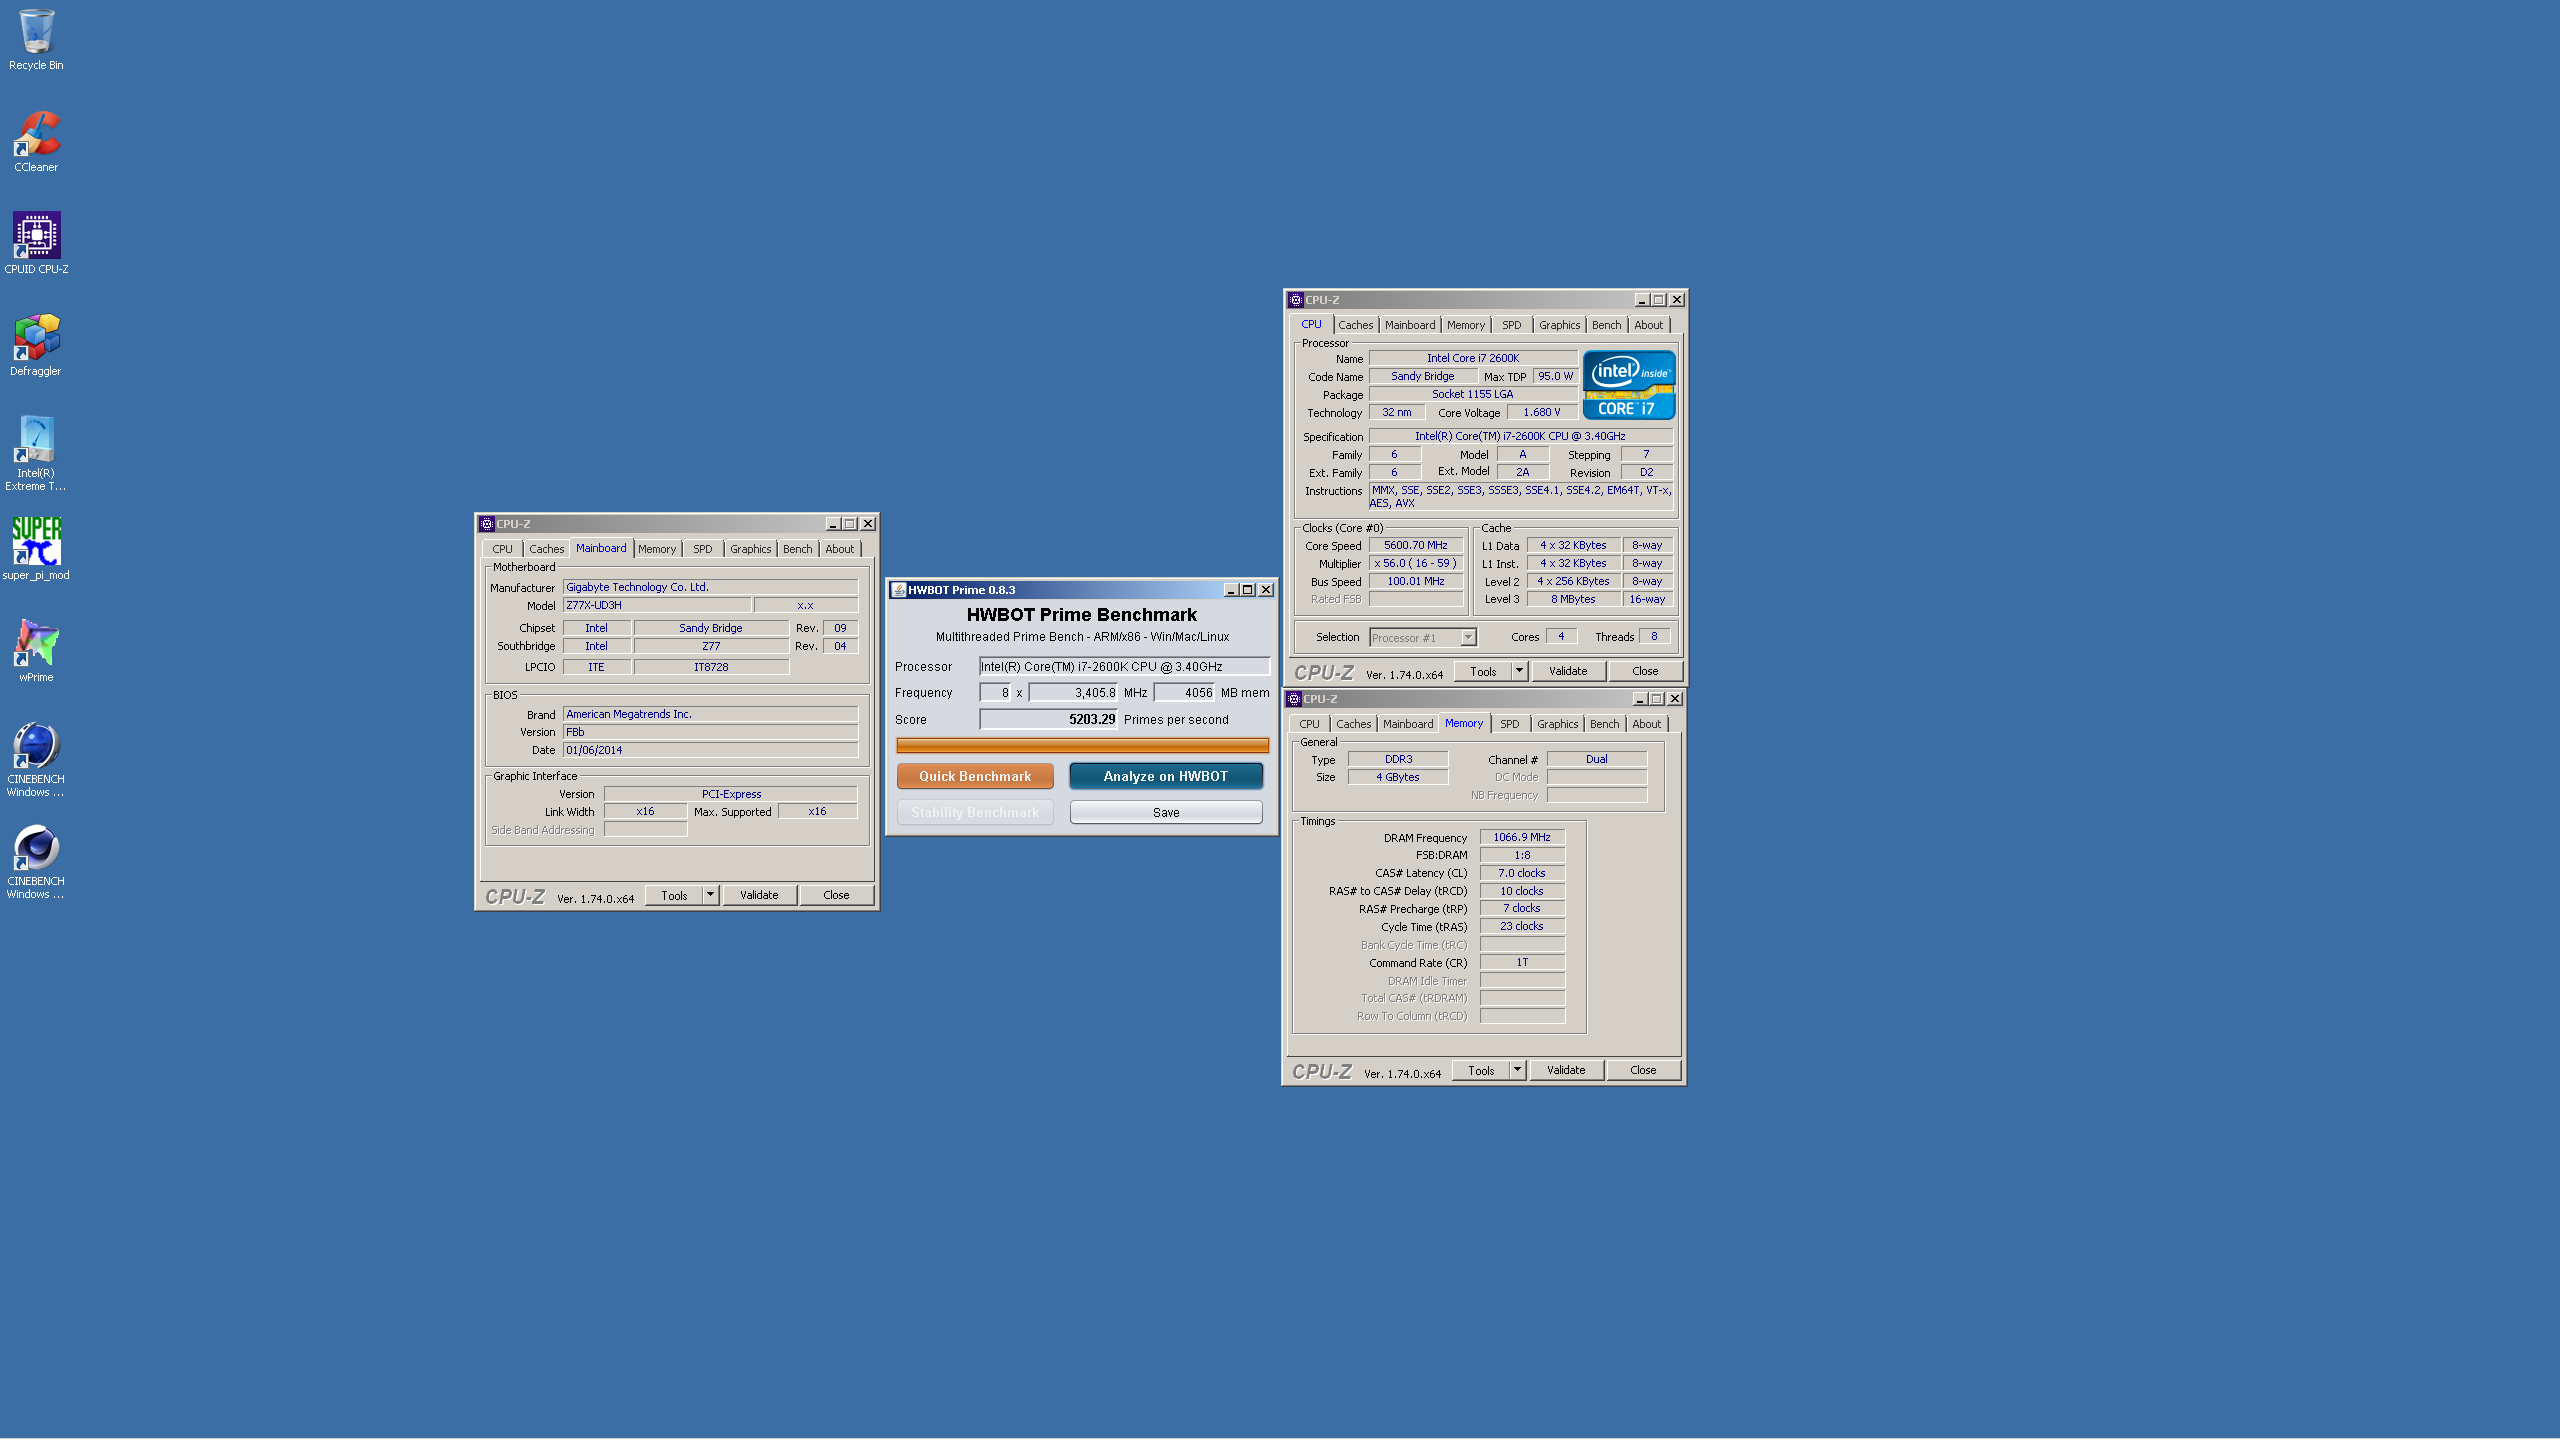The image size is (2560, 1440).
Task: Click the Core Voltage value 1.680 V
Action: (1542, 412)
